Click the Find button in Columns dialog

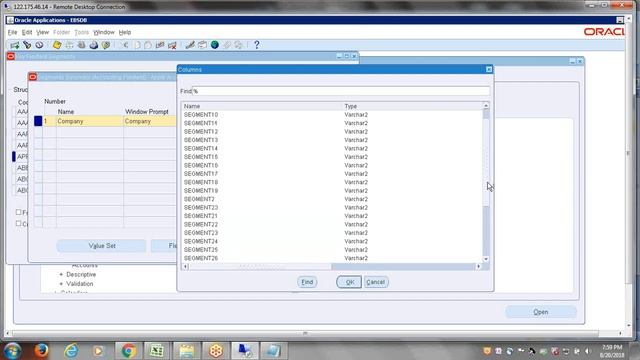[307, 282]
